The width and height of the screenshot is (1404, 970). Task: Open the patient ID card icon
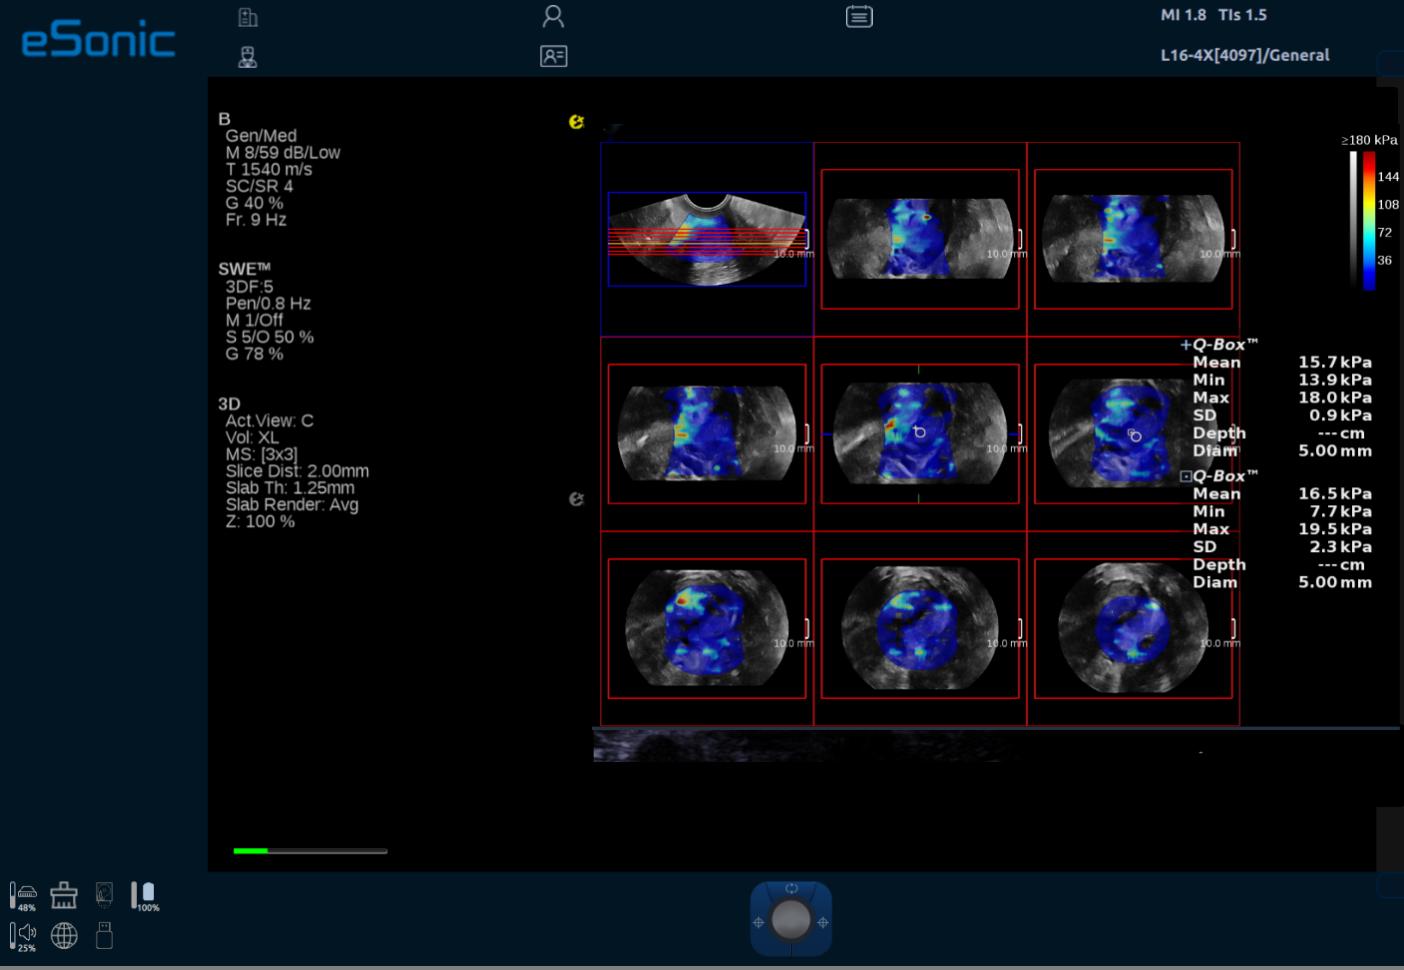(x=553, y=57)
